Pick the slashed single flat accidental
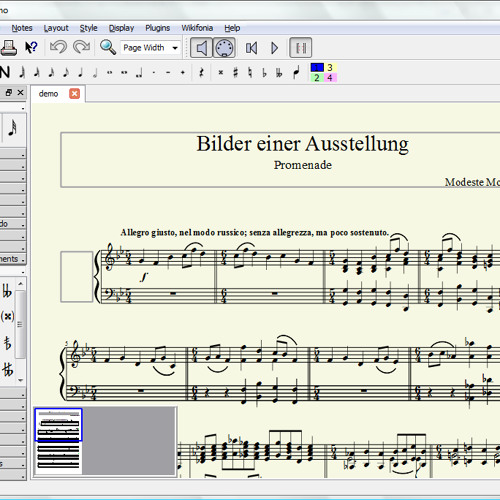 [x=7, y=343]
